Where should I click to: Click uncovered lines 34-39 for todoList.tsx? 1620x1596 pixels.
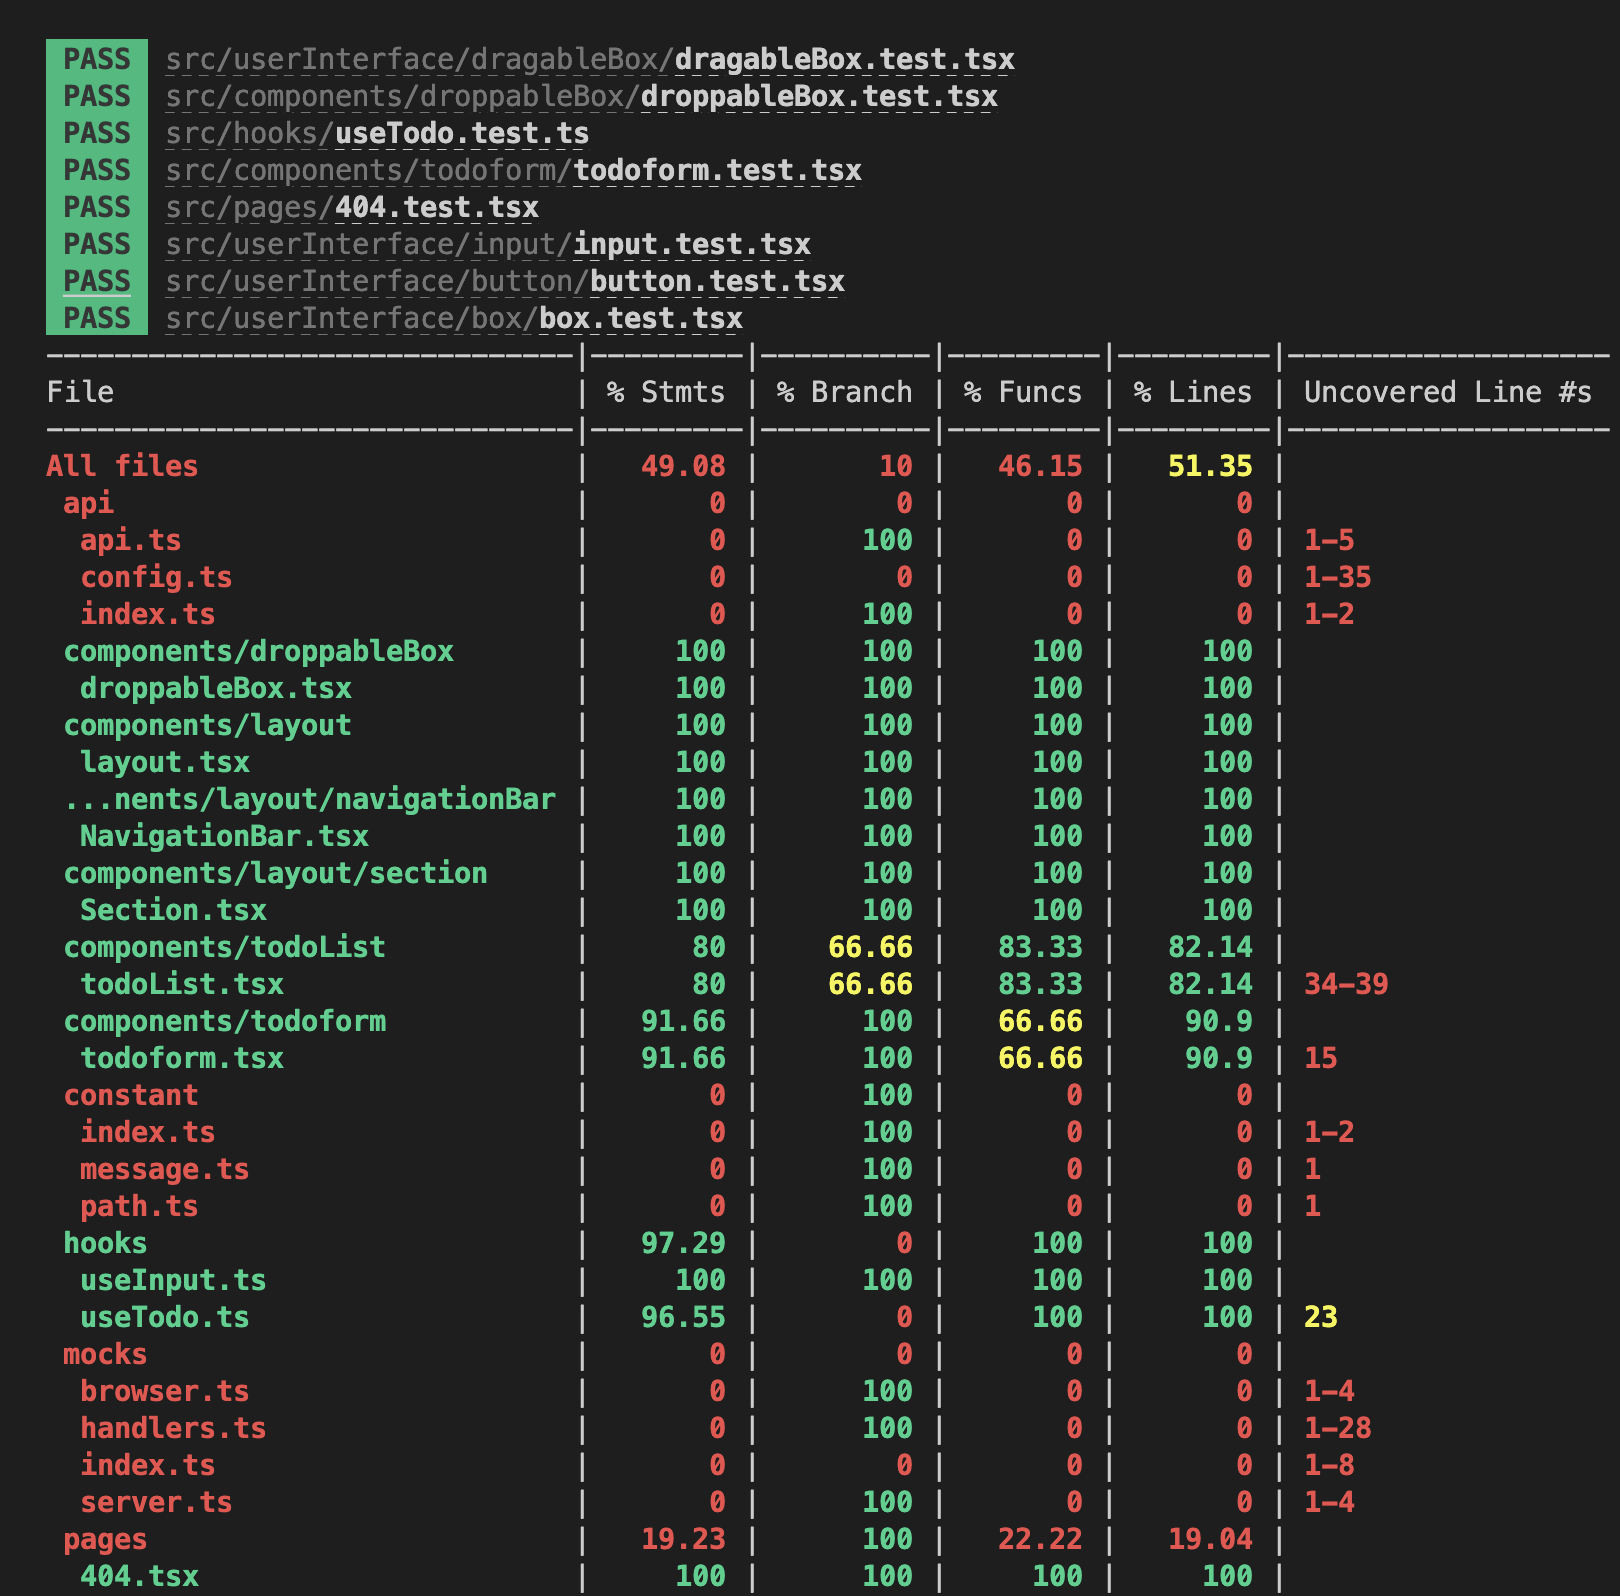point(1344,984)
